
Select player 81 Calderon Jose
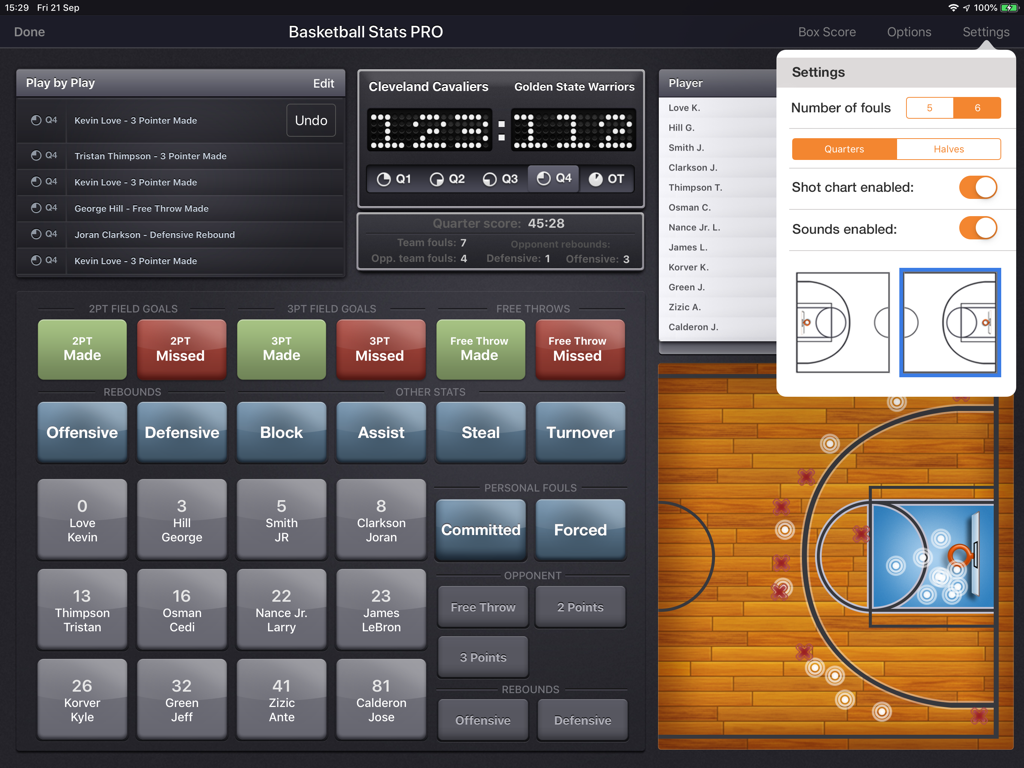(x=381, y=699)
